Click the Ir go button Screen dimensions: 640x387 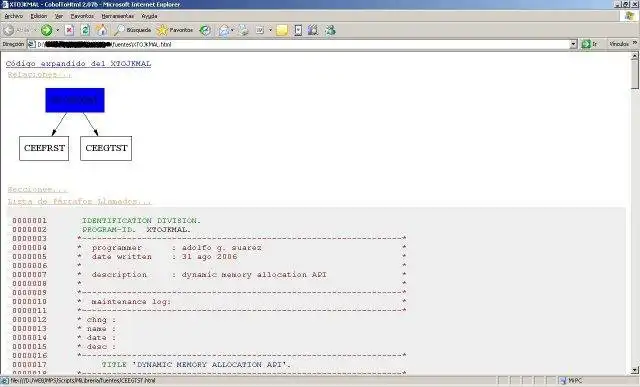pos(589,44)
